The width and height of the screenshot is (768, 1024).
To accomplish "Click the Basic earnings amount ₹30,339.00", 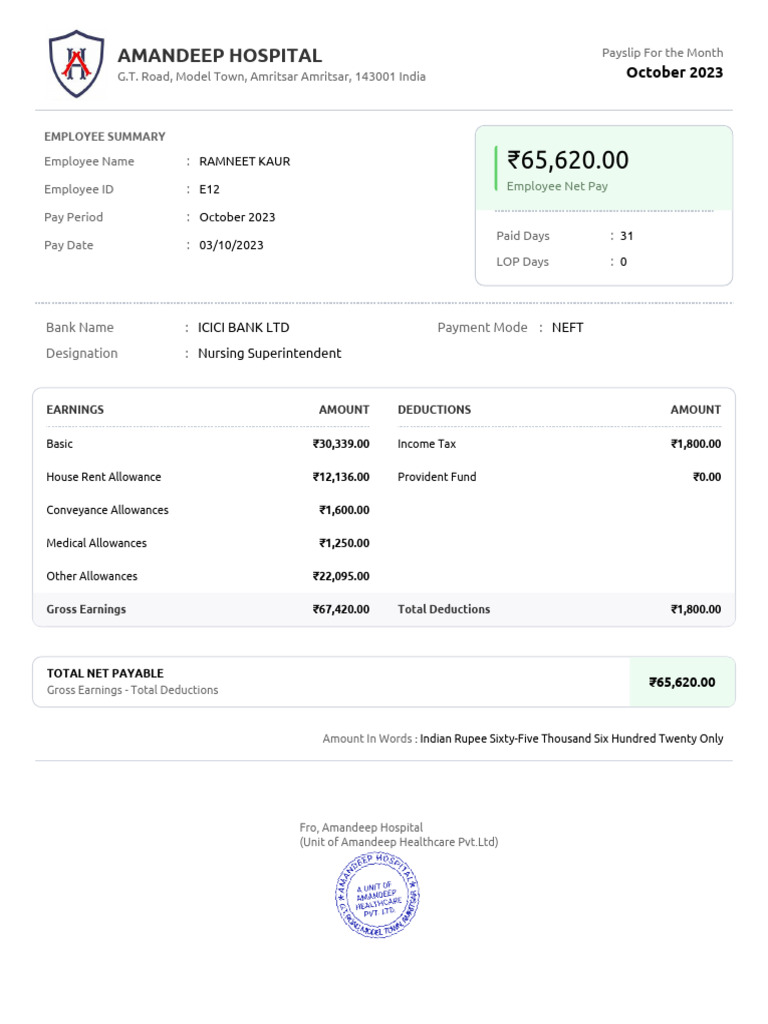I will 340,444.
